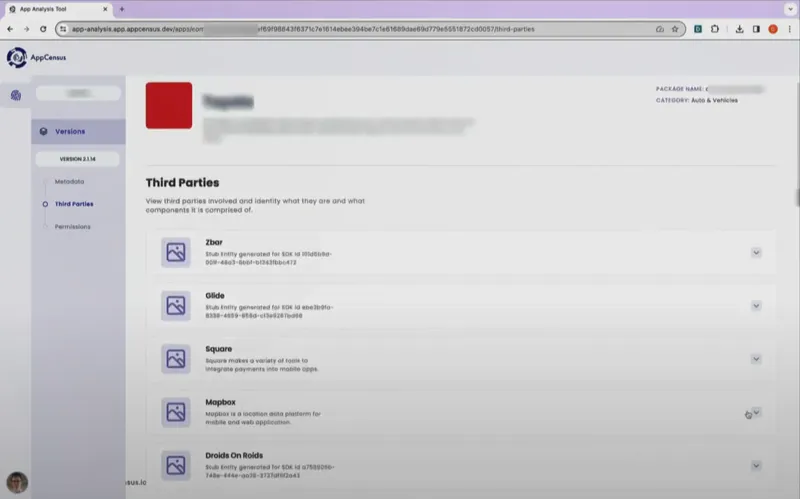Click the Mapbox title text
Viewport: 800px width, 499px height.
[x=220, y=403]
